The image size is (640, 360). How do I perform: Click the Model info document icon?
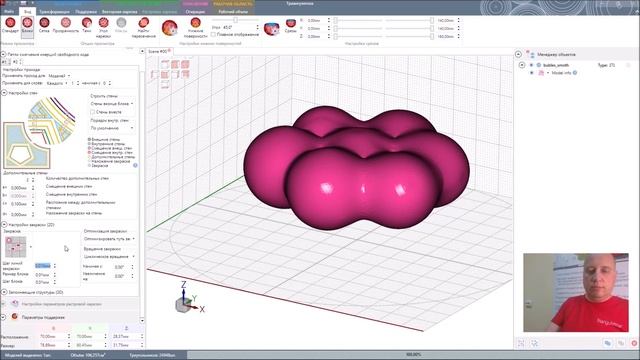pos(542,73)
